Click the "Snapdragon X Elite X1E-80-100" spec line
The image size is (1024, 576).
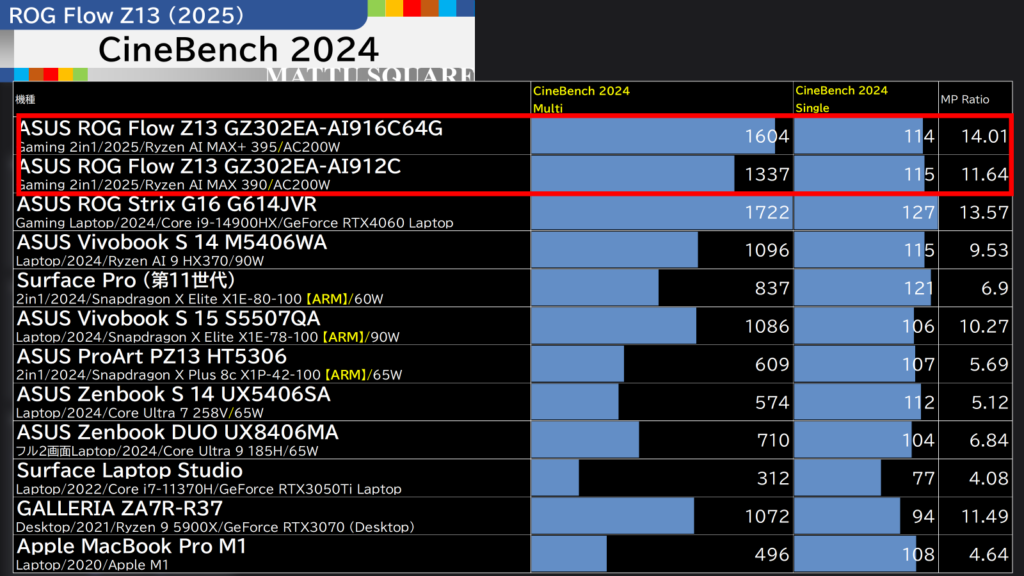[199, 299]
